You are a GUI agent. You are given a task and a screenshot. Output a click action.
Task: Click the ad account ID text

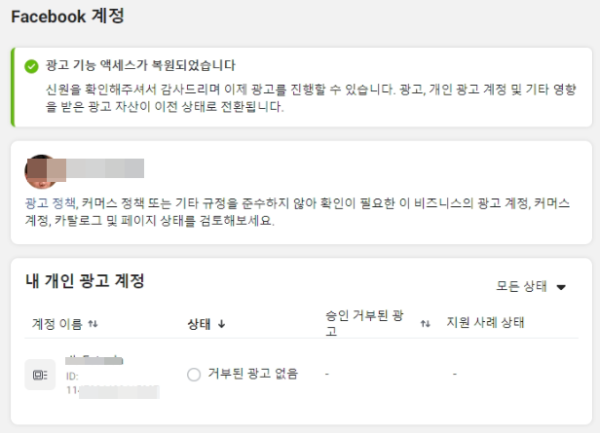tap(112, 384)
